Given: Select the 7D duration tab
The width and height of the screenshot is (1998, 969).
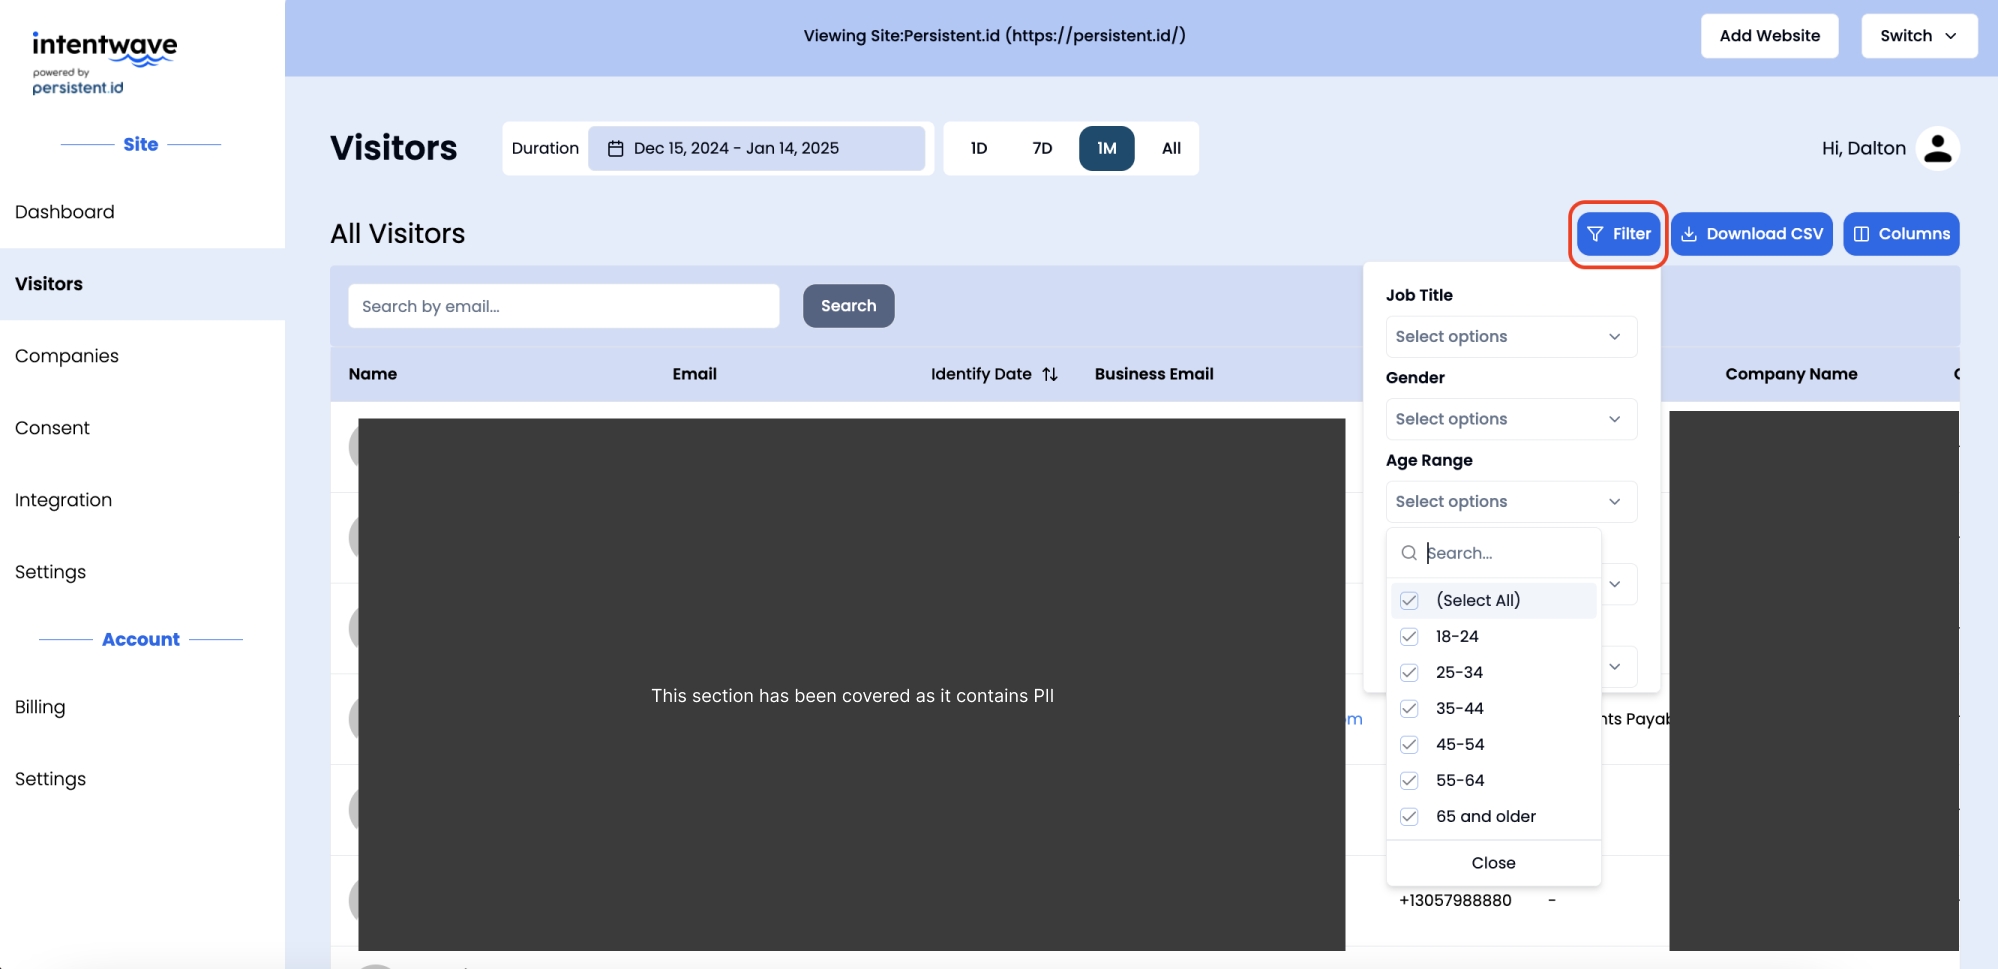Looking at the screenshot, I should pyautogui.click(x=1042, y=148).
